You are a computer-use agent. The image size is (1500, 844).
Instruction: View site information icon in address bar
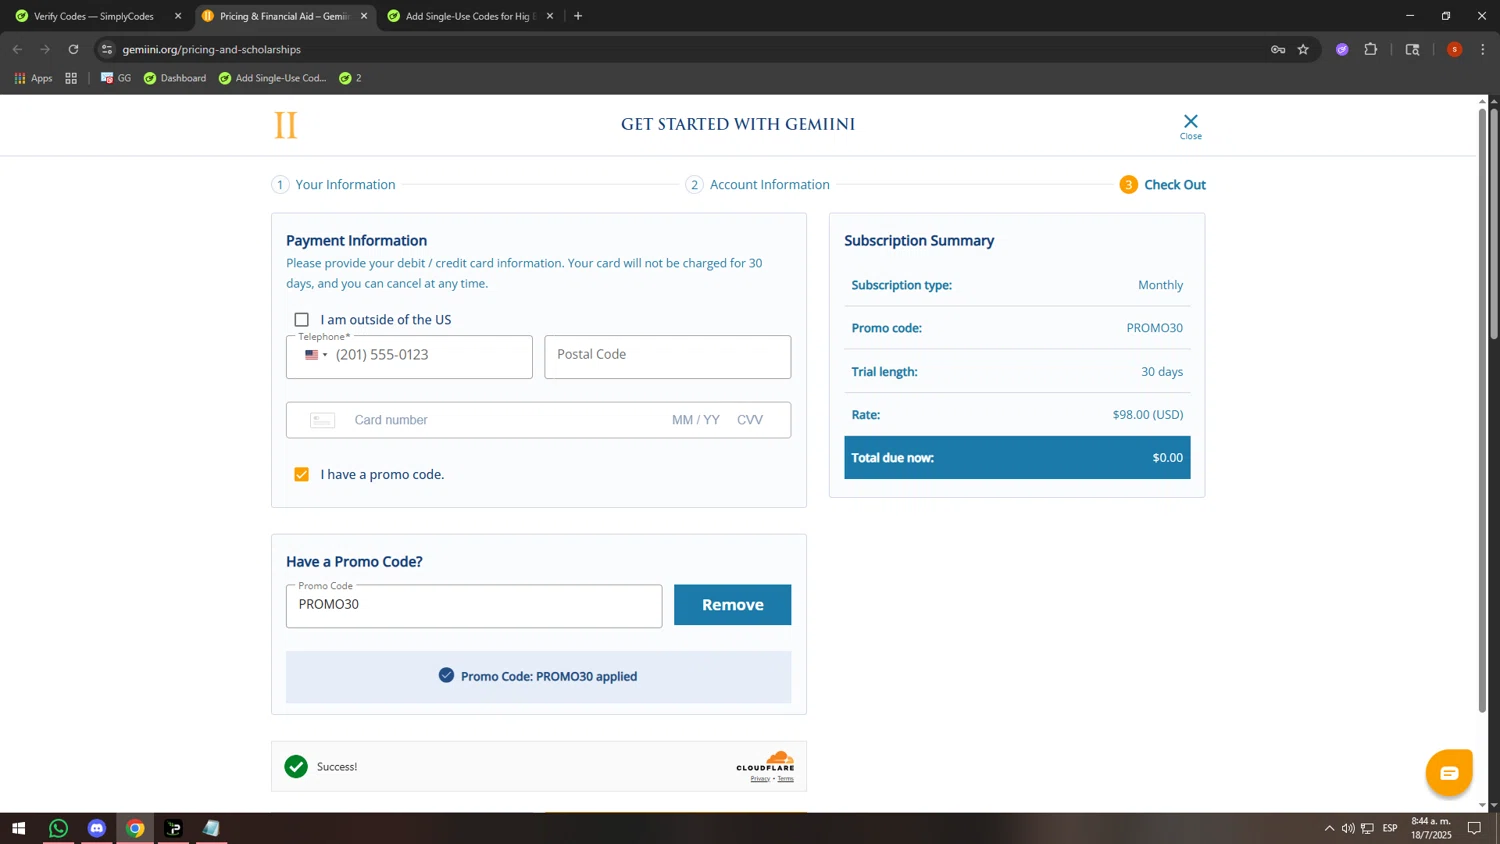tap(107, 49)
